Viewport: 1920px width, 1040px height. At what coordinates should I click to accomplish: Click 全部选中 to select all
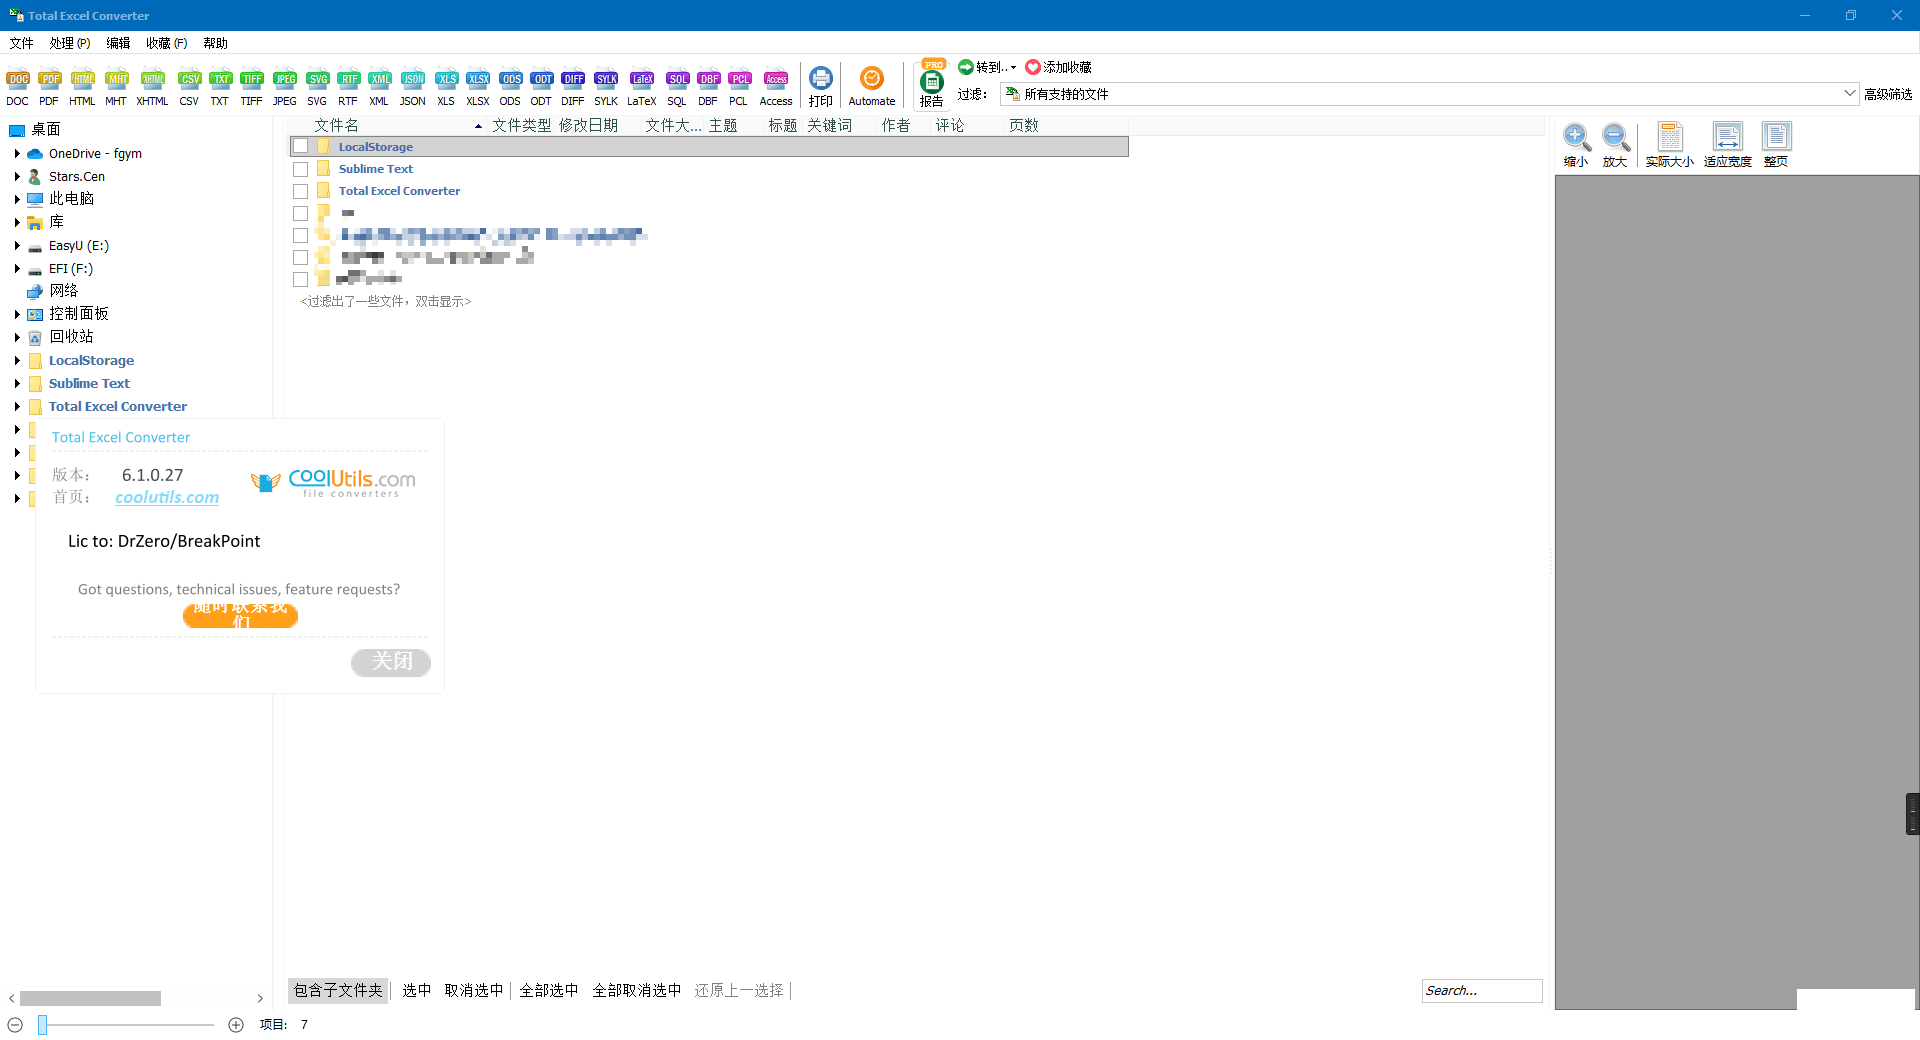click(548, 990)
